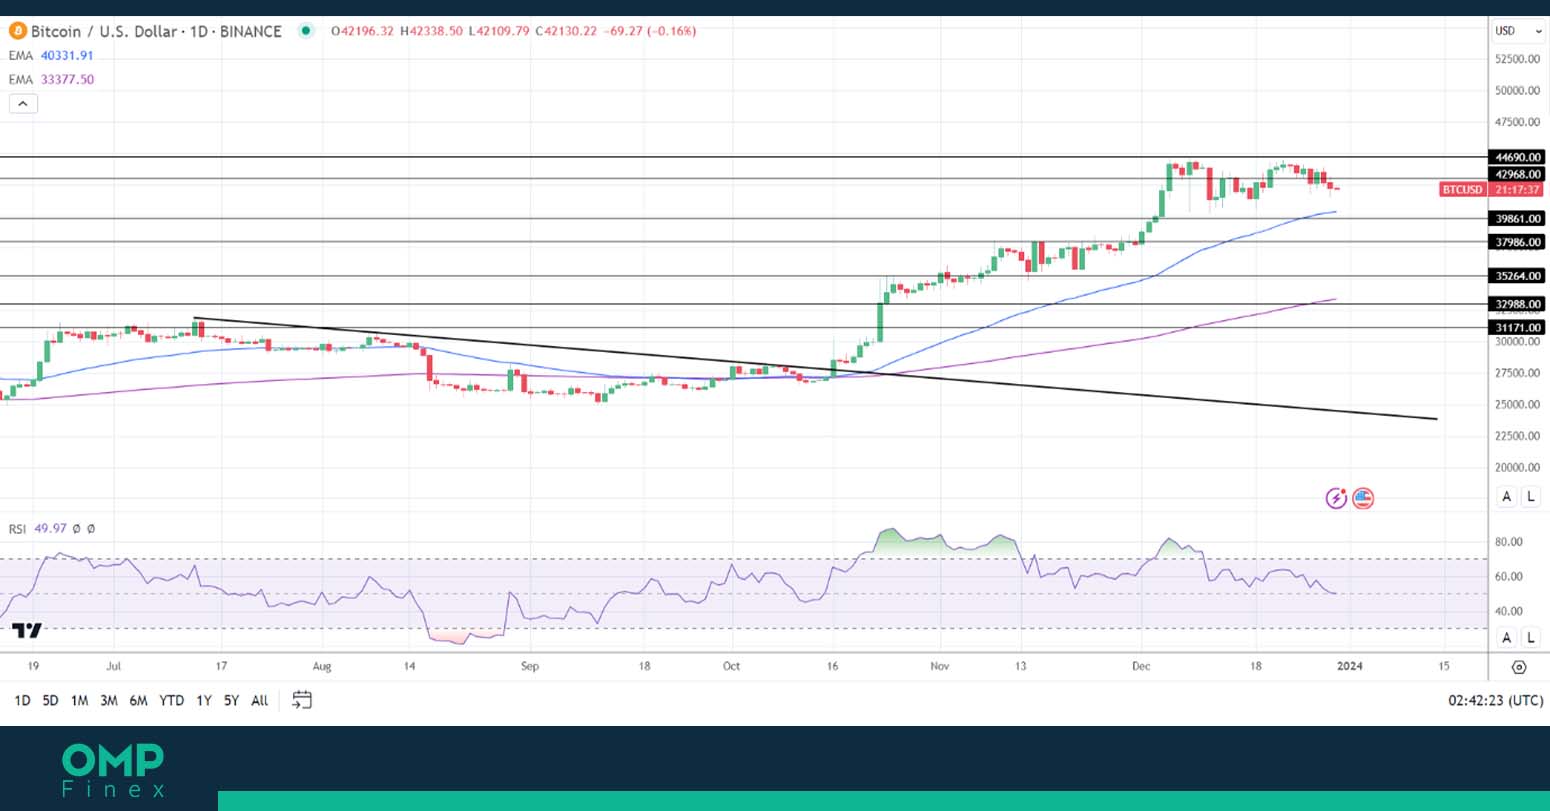Click the BTCUSD current price tag
This screenshot has width=1550, height=811.
[x=1492, y=190]
